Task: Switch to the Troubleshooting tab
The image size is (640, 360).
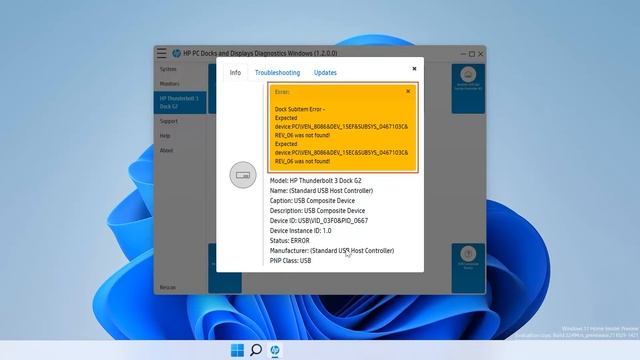Action: [x=278, y=73]
